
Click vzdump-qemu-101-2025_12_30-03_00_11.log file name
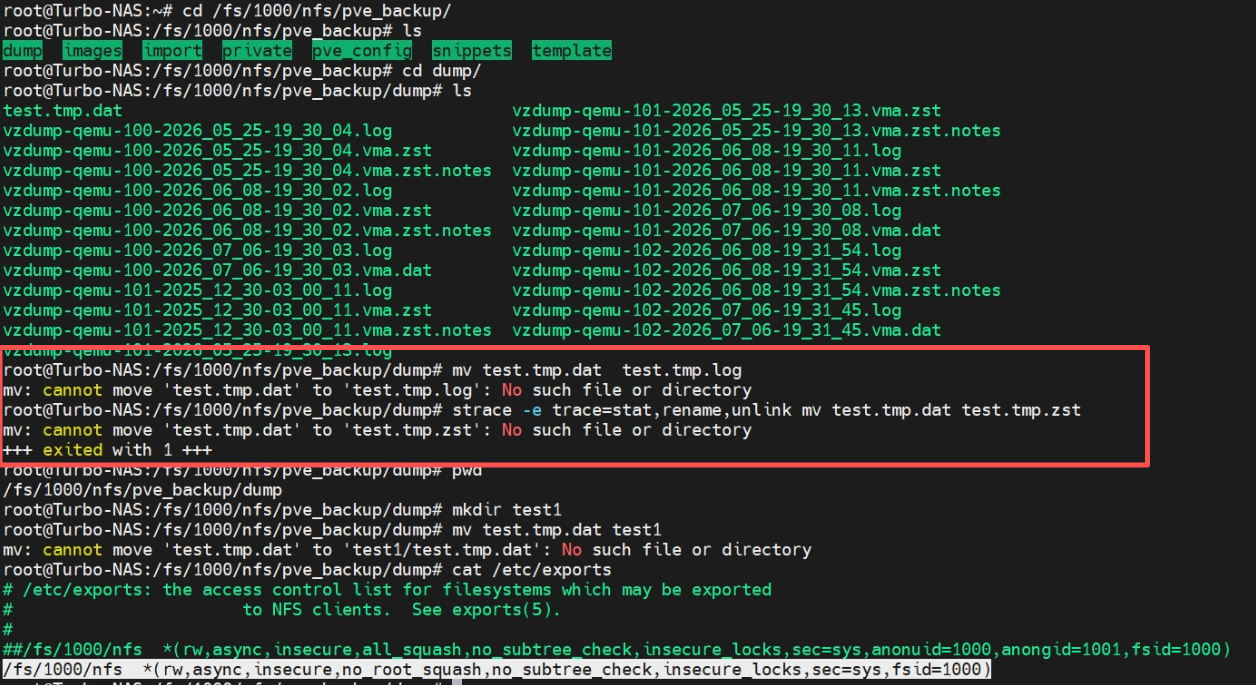pyautogui.click(x=198, y=290)
